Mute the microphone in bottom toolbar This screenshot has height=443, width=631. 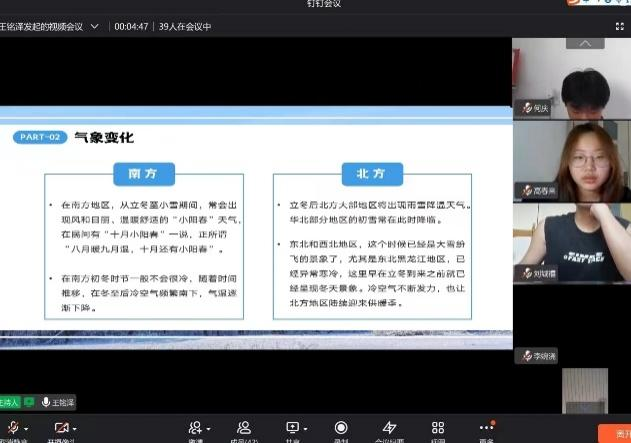coord(10,428)
